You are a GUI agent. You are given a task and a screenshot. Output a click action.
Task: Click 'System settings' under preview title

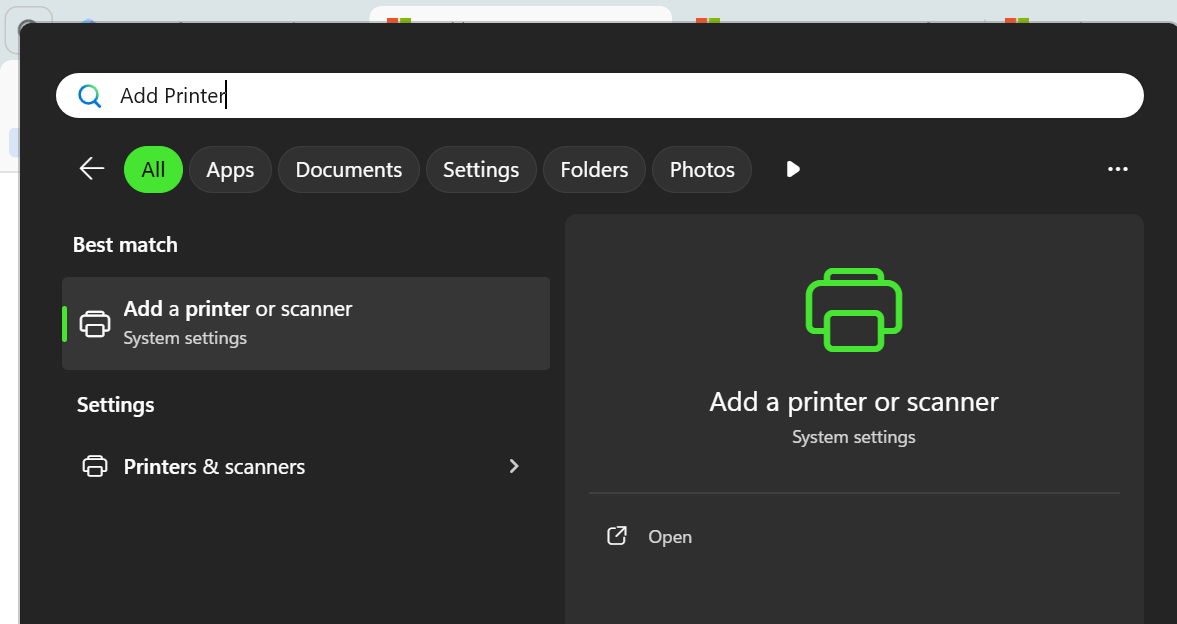(854, 437)
